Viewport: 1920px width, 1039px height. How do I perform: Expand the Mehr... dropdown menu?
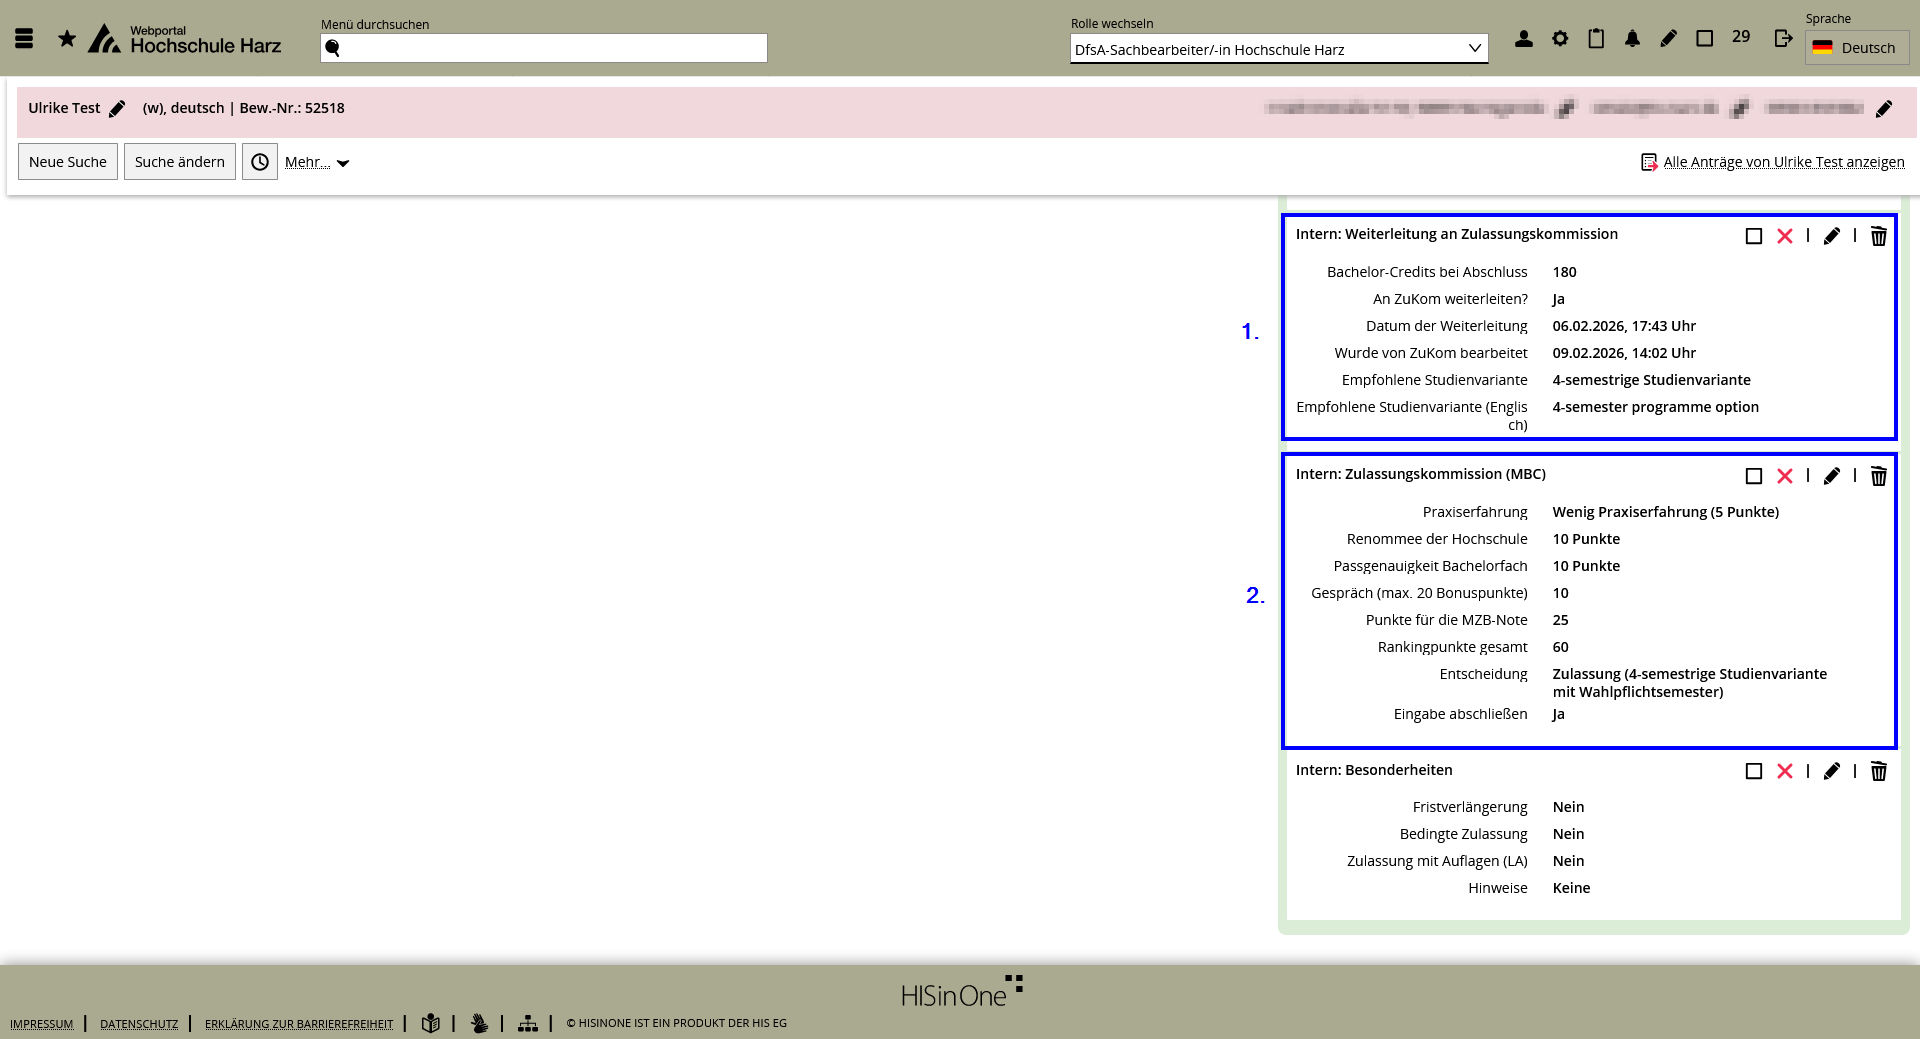tap(316, 162)
